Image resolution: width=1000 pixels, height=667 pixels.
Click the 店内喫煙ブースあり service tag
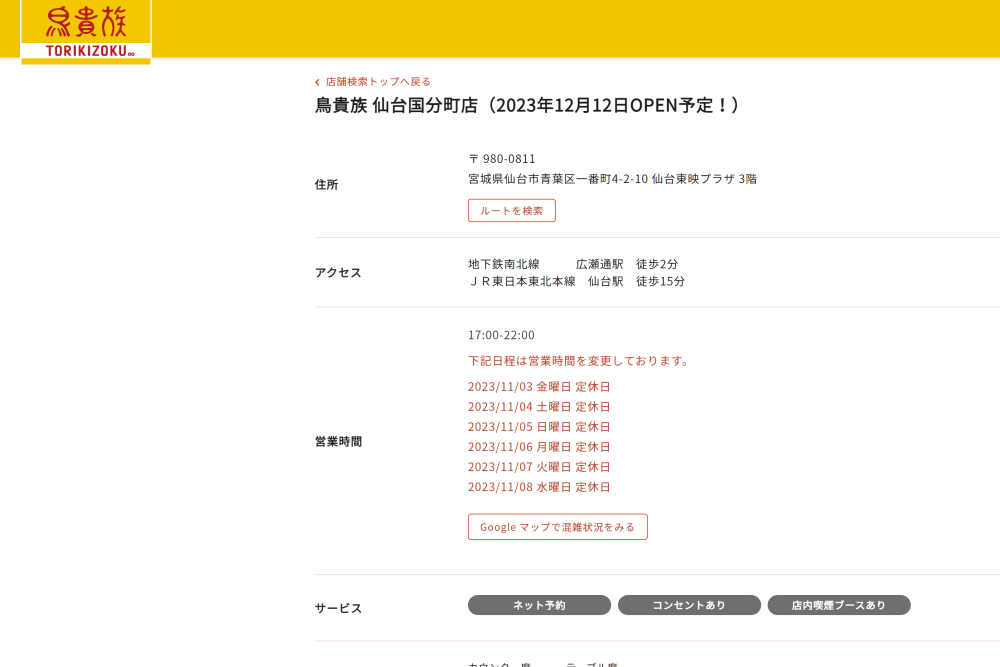tap(839, 605)
